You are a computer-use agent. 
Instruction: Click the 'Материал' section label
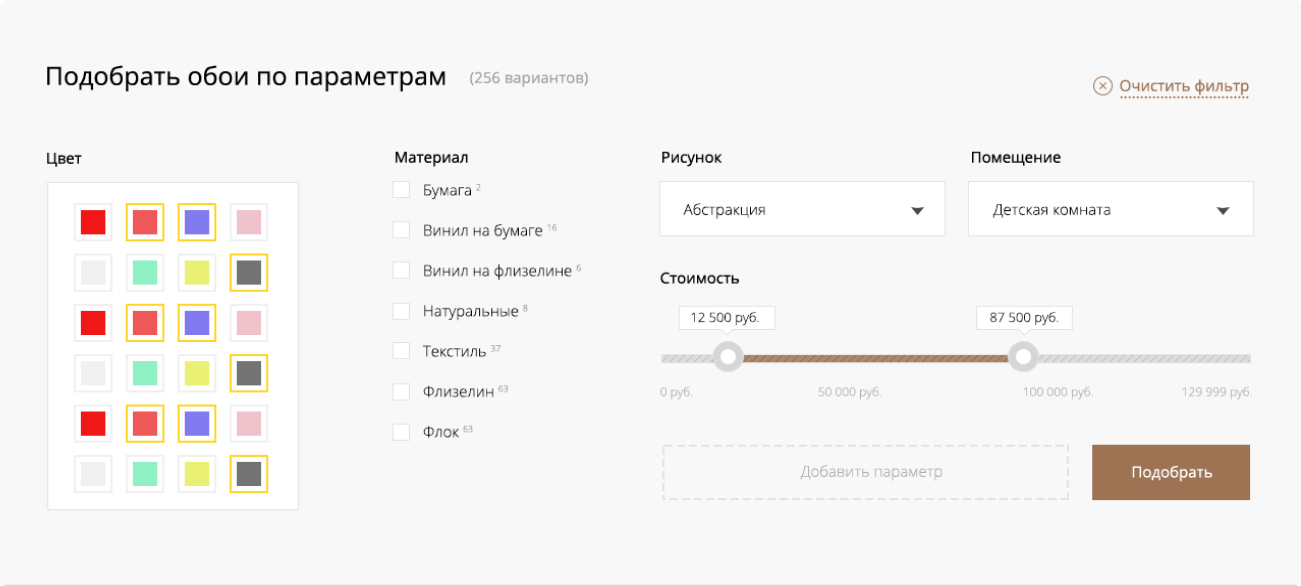tap(431, 157)
